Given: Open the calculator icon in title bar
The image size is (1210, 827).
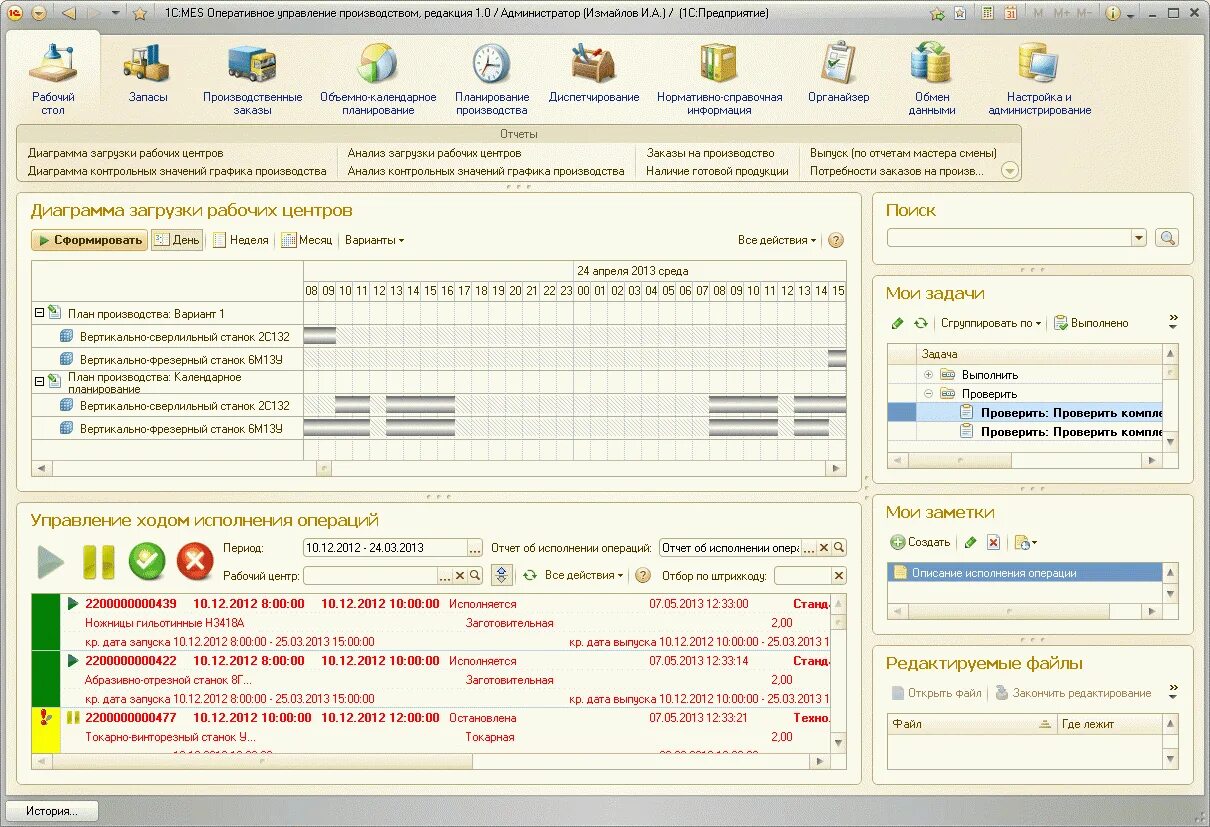Looking at the screenshot, I should click(987, 13).
